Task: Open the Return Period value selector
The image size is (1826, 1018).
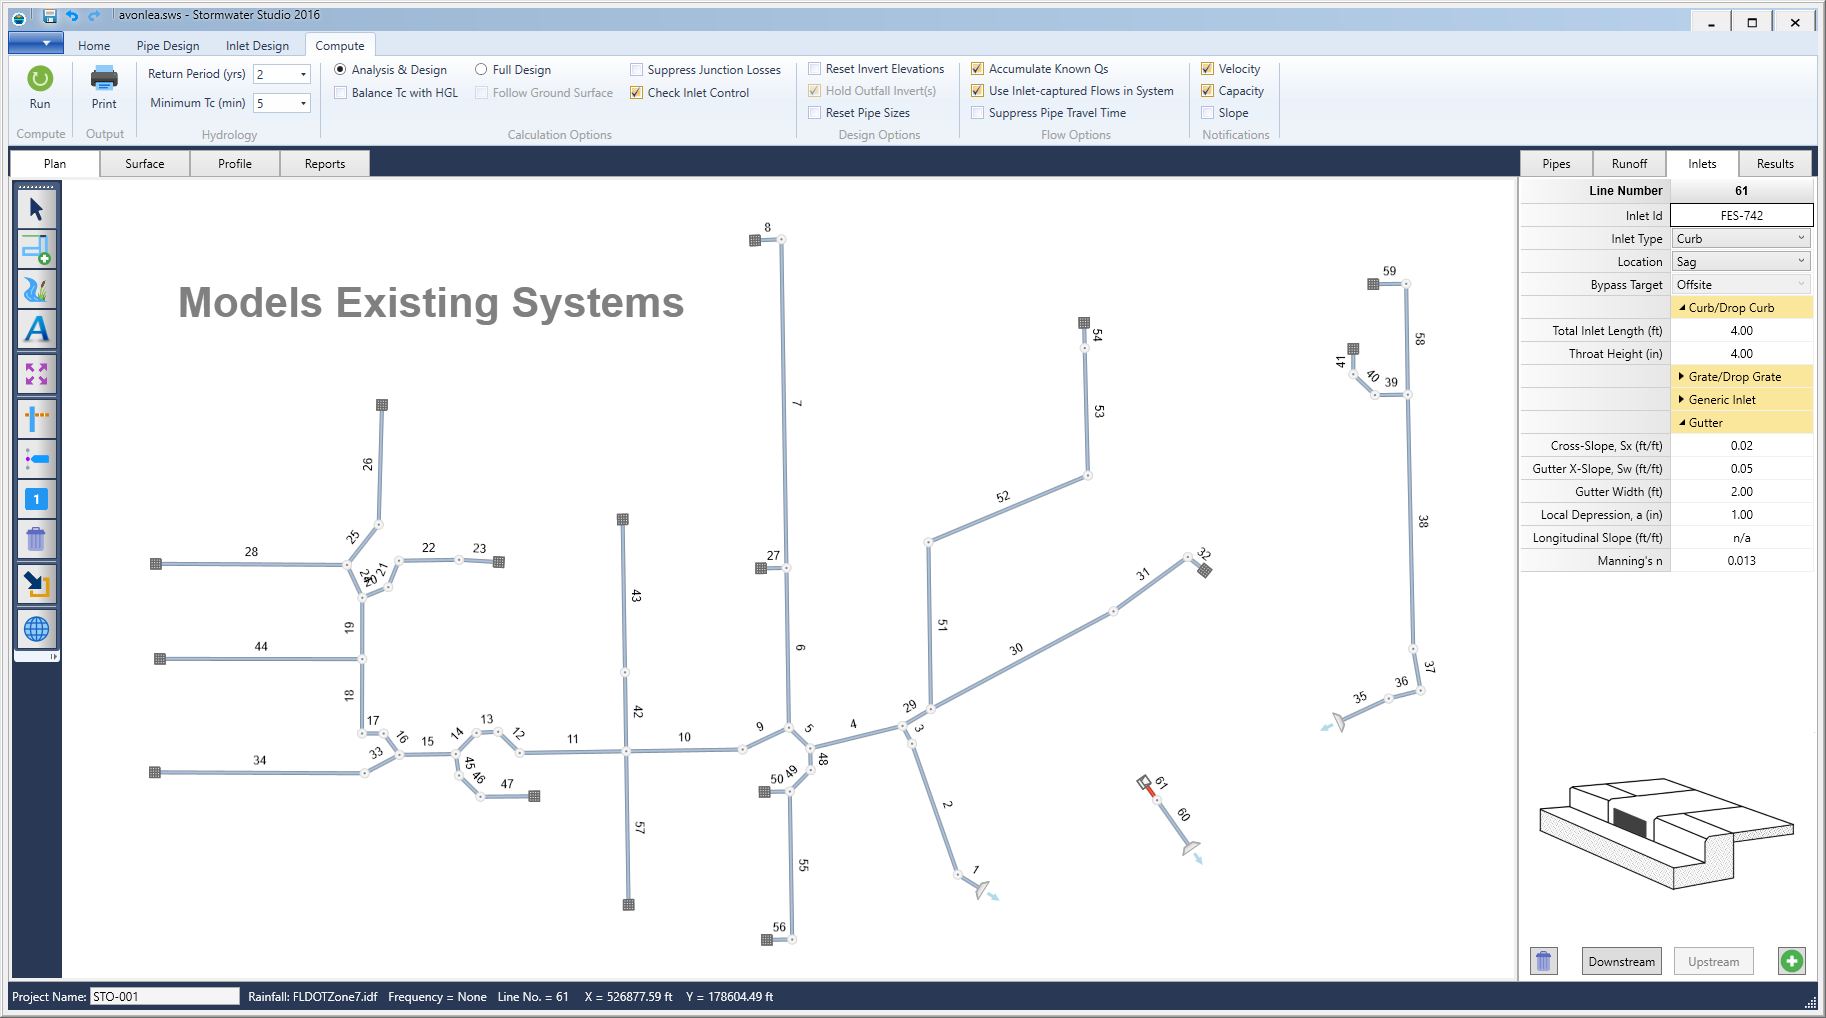Action: [x=303, y=73]
